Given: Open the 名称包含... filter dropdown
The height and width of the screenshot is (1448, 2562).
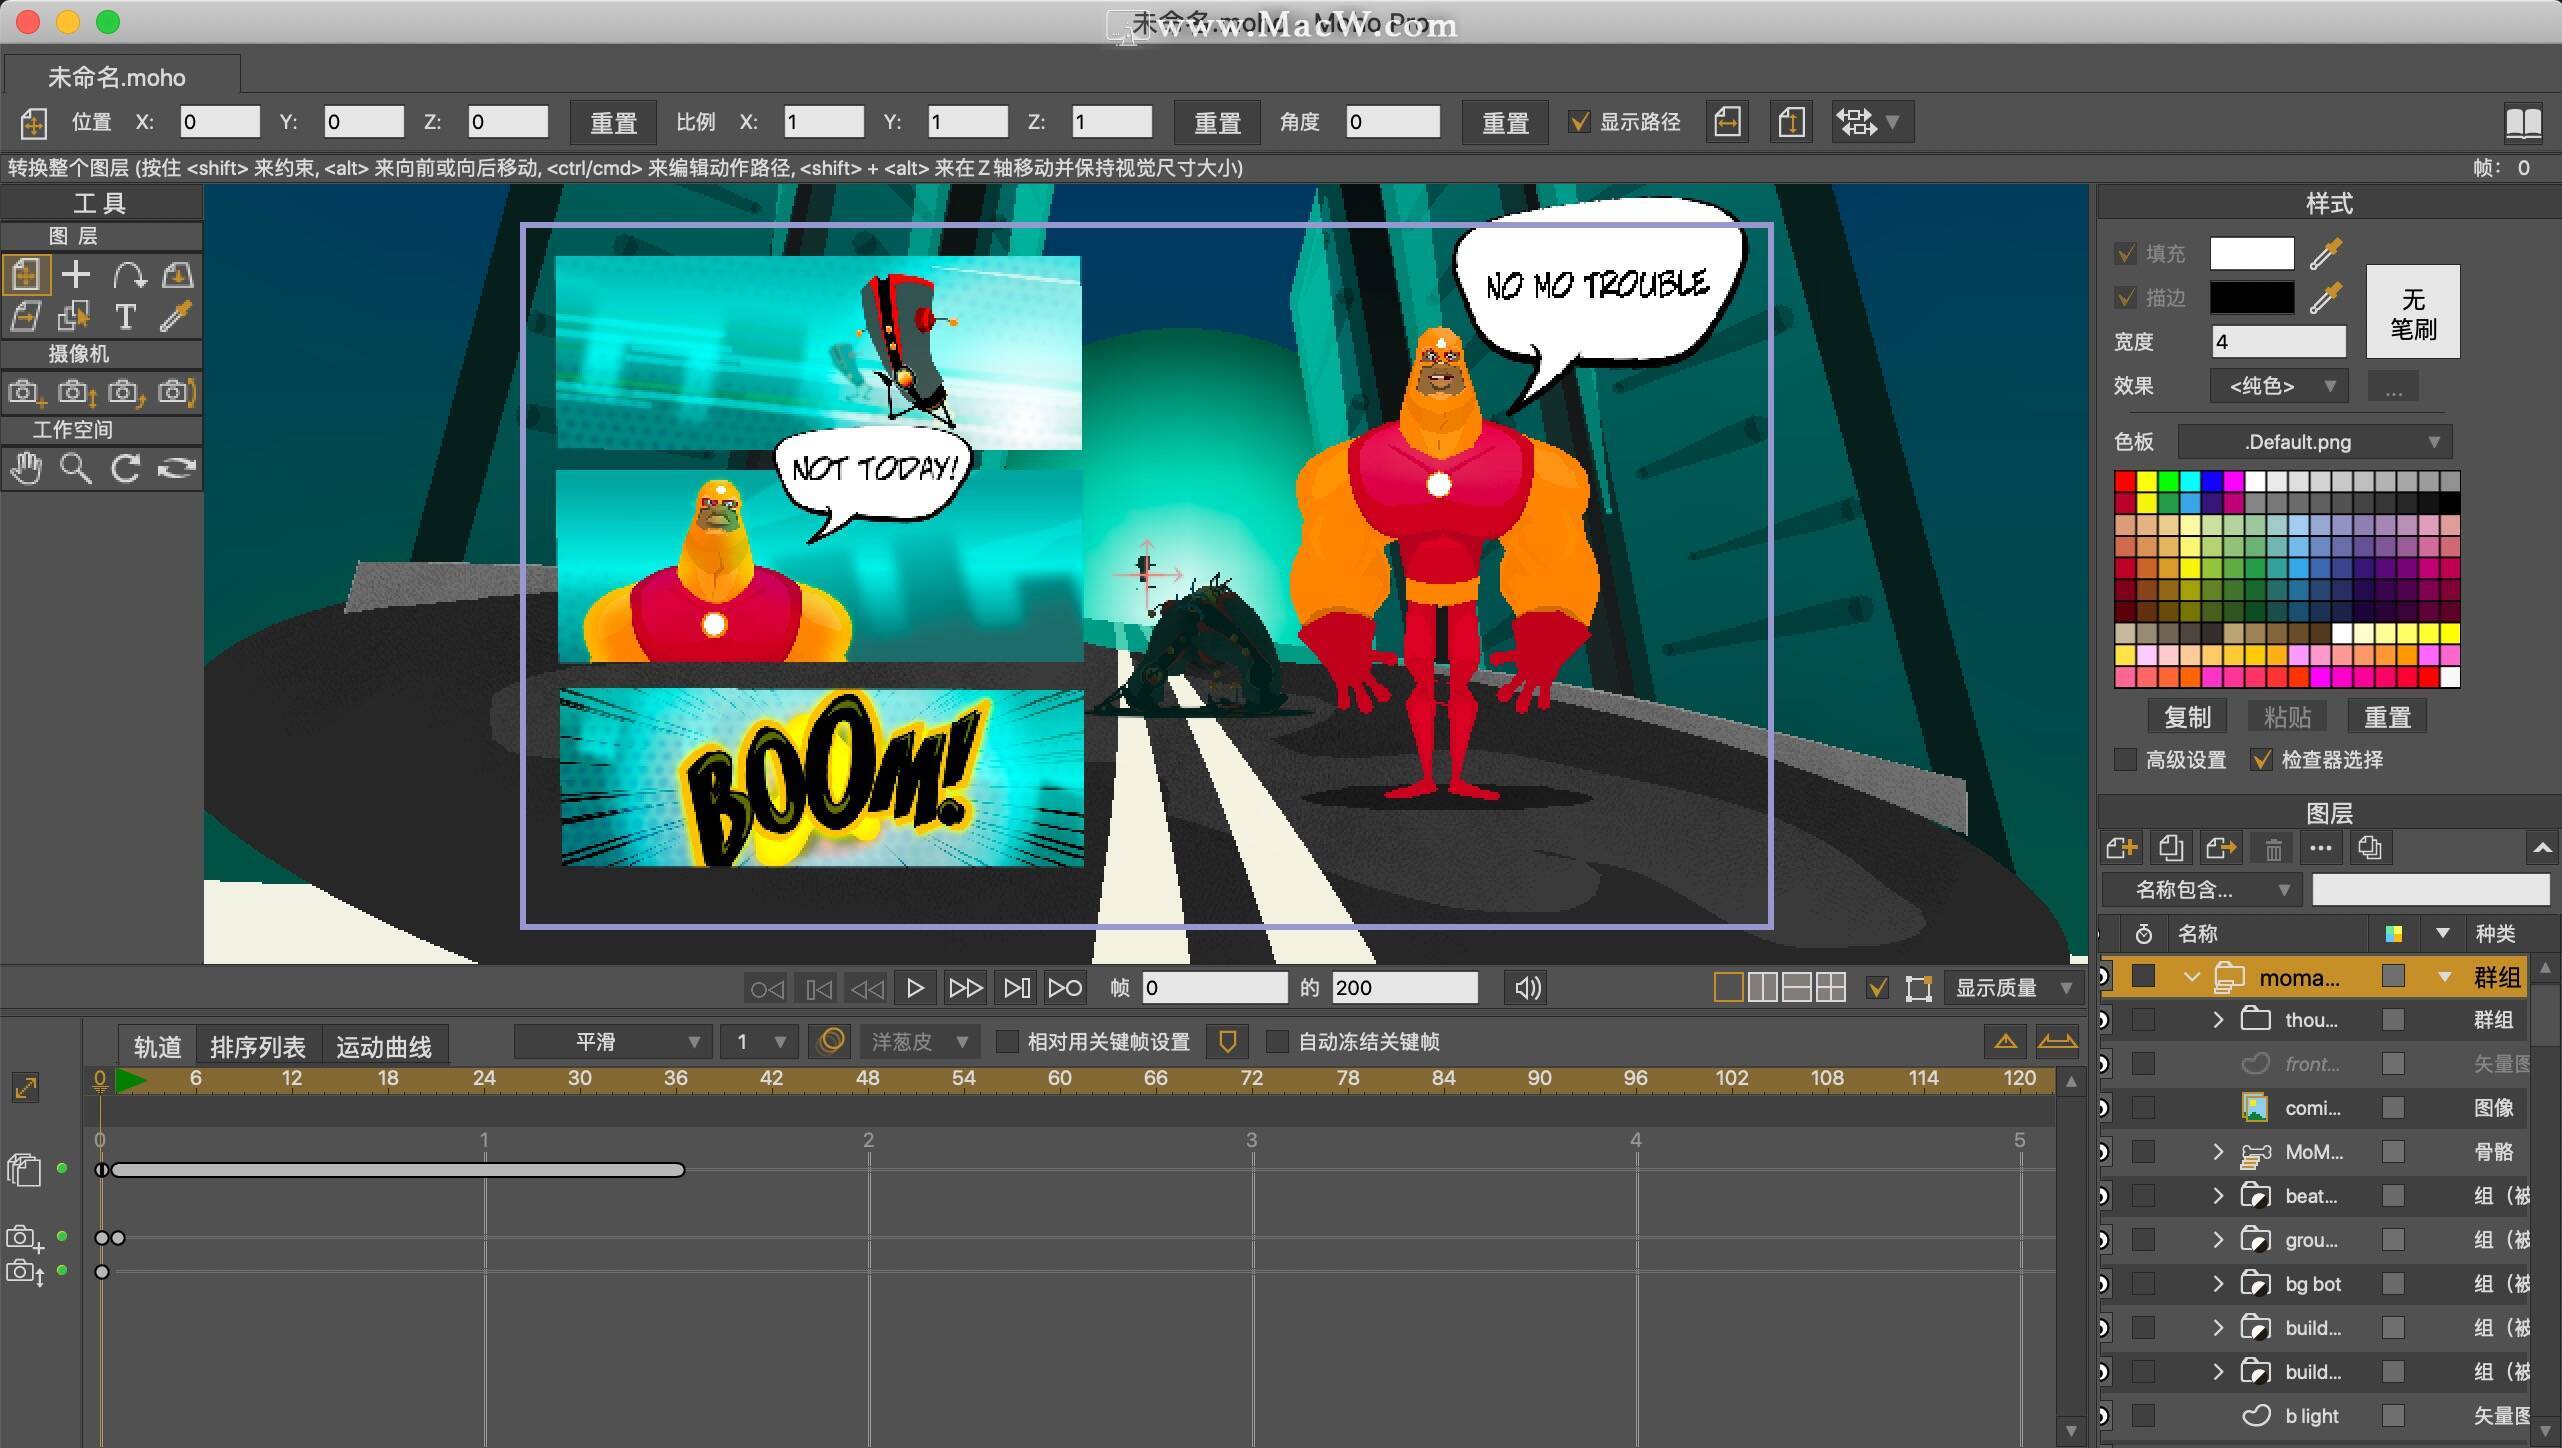Looking at the screenshot, I should (x=2201, y=890).
